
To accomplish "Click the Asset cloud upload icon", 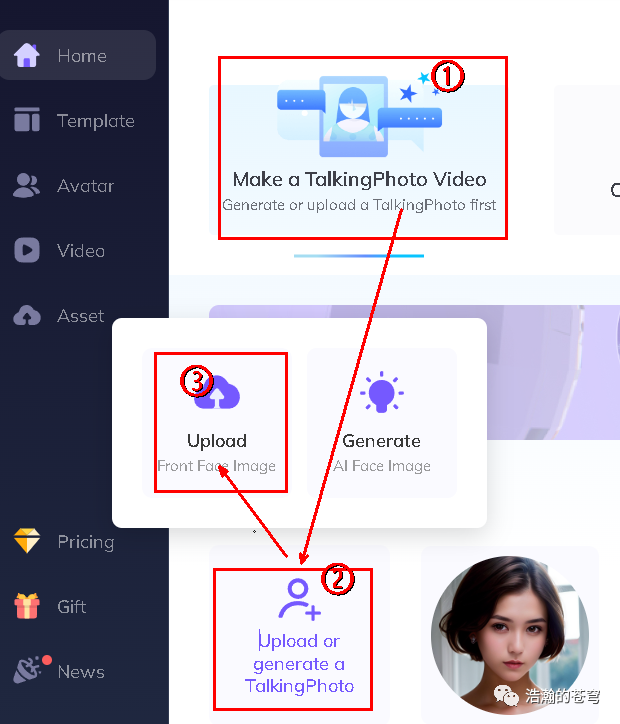I will (x=27, y=316).
